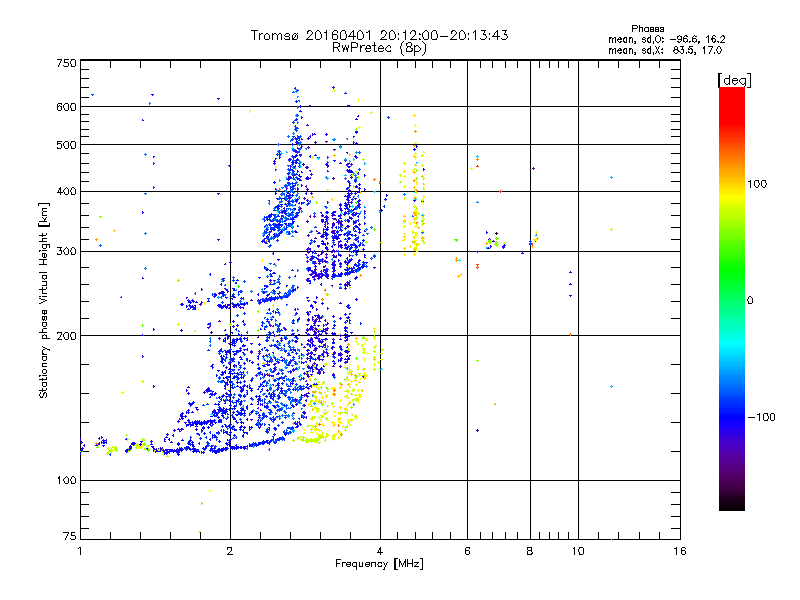800x600 pixels.
Task: Click the y-axis tick label '75'
Action: coord(70,536)
